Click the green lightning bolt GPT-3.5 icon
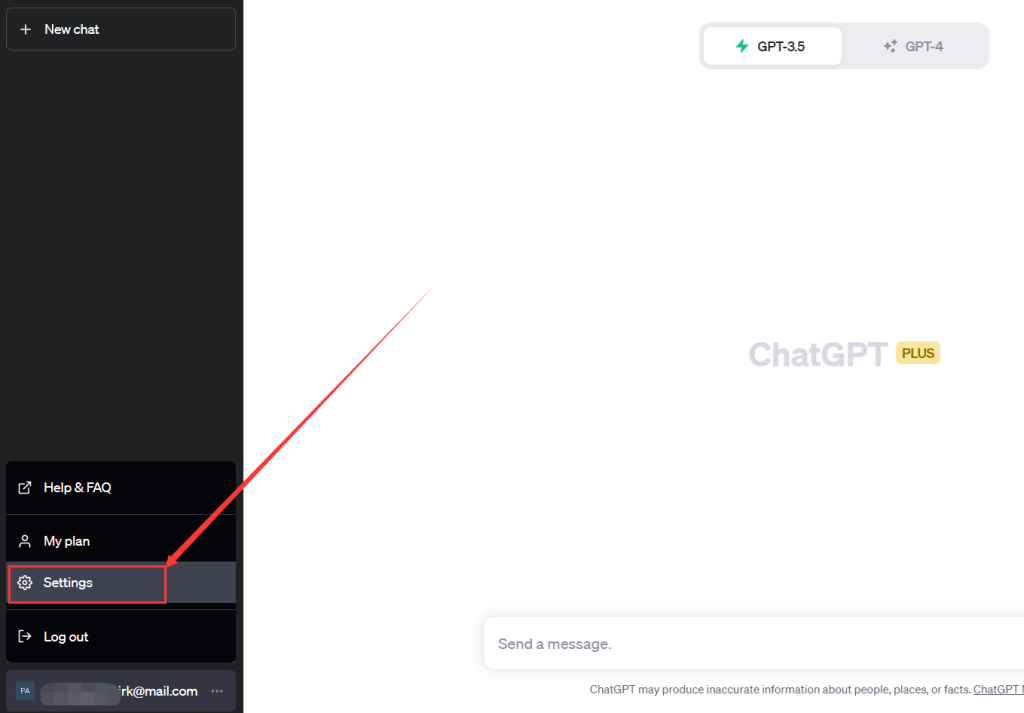1024x713 pixels. tap(742, 46)
